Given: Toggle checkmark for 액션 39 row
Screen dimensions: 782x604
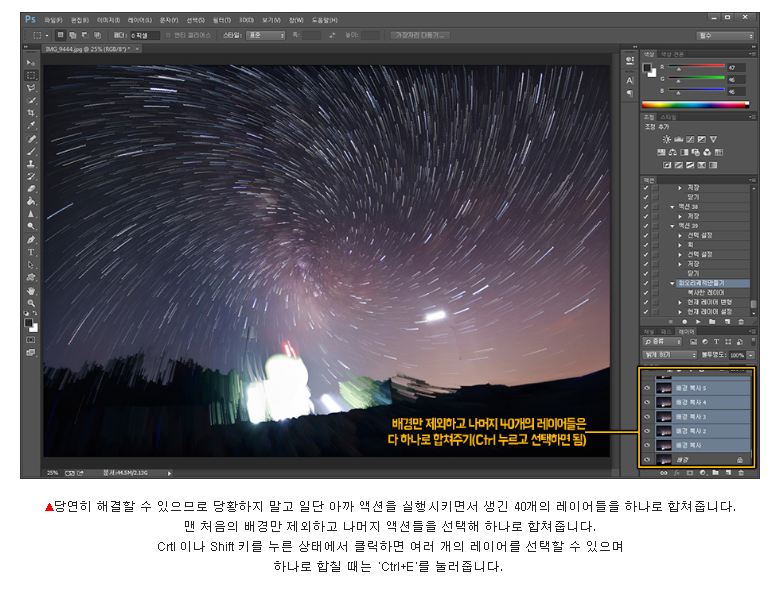Looking at the screenshot, I should point(646,226).
